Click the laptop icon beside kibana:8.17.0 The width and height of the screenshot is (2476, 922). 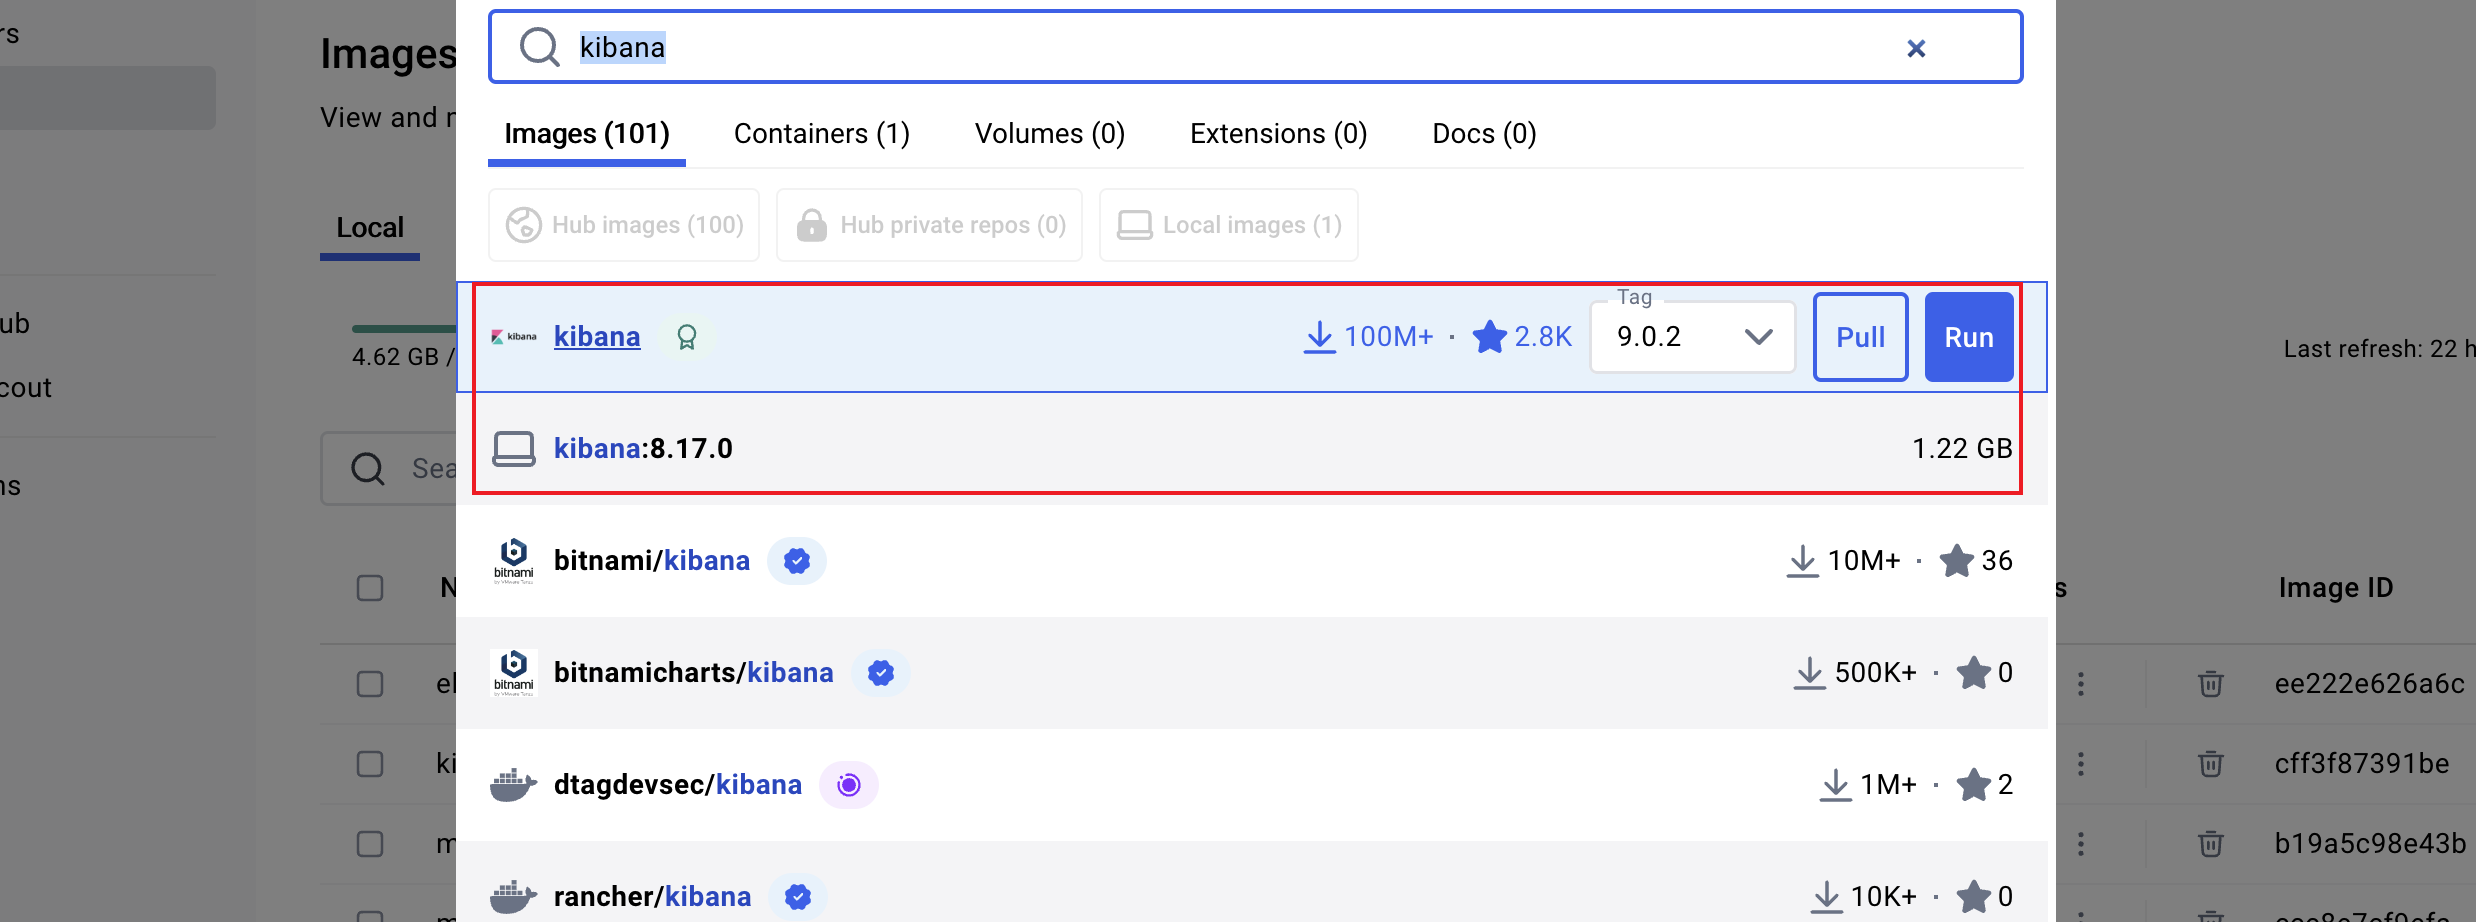tap(514, 449)
